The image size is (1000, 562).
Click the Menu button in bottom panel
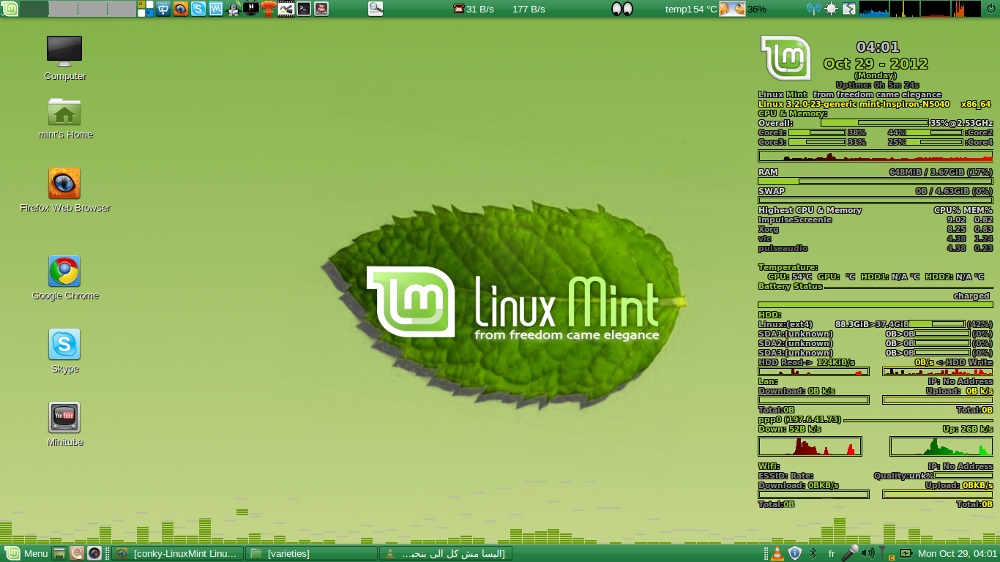coord(27,553)
